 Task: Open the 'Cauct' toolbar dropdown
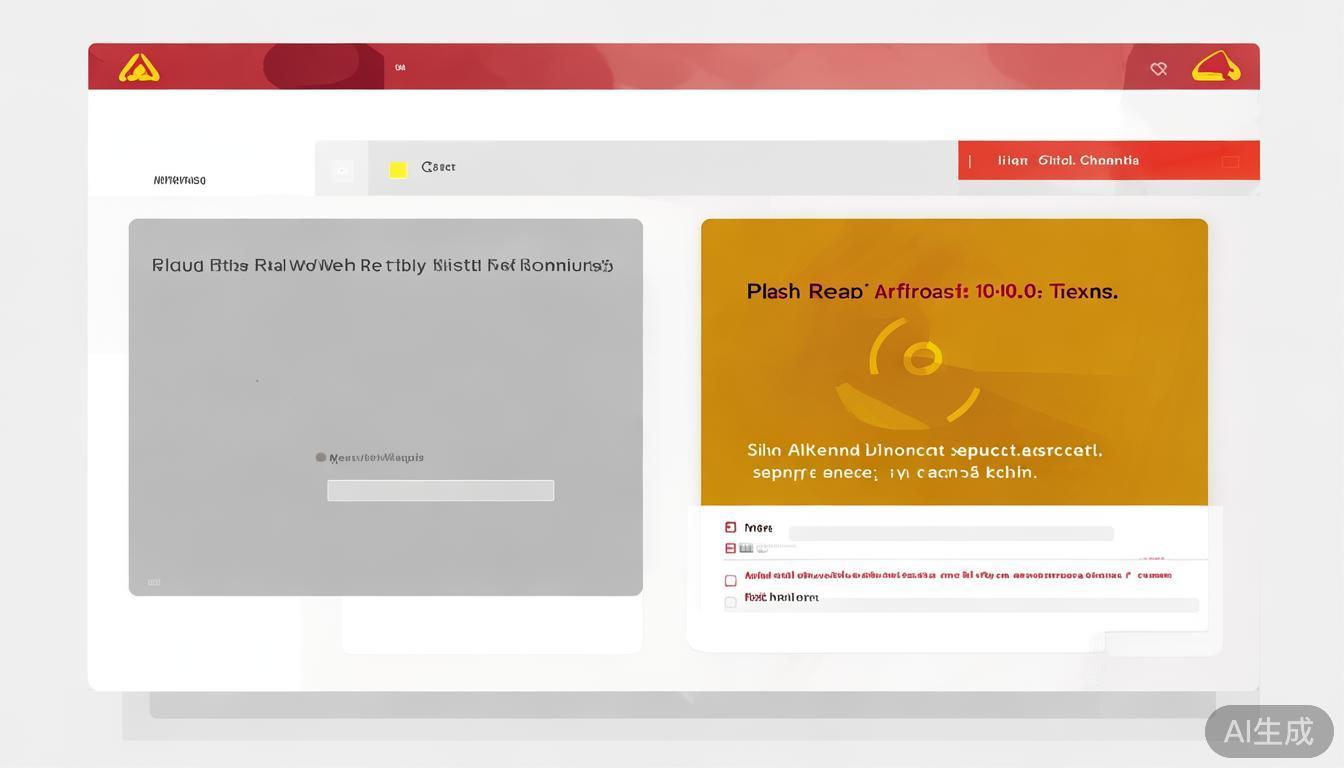click(x=438, y=167)
